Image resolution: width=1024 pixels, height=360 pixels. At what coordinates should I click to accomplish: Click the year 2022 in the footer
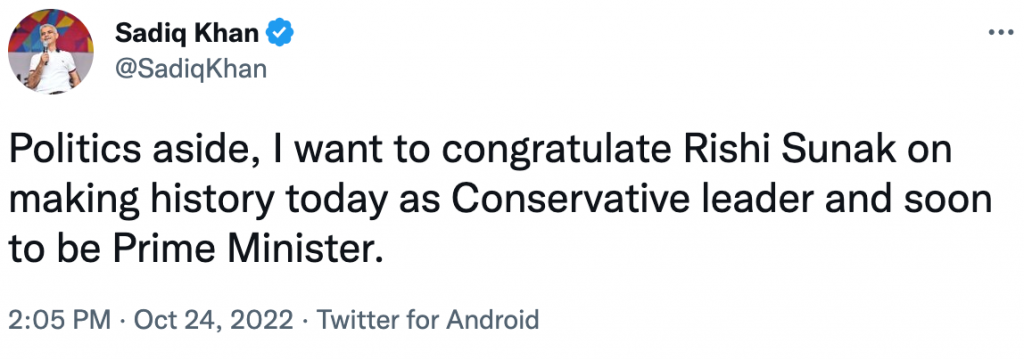[264, 320]
